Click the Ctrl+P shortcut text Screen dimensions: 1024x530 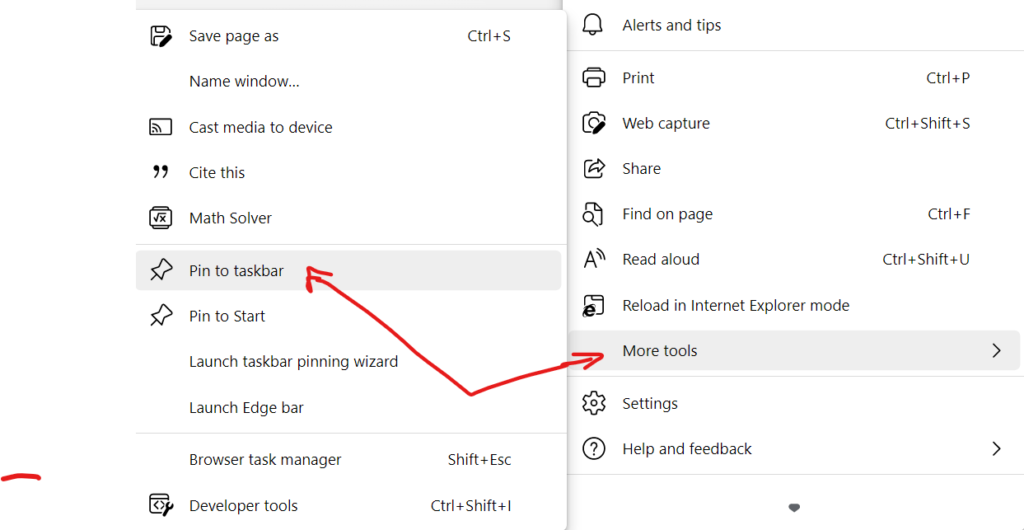tap(948, 78)
